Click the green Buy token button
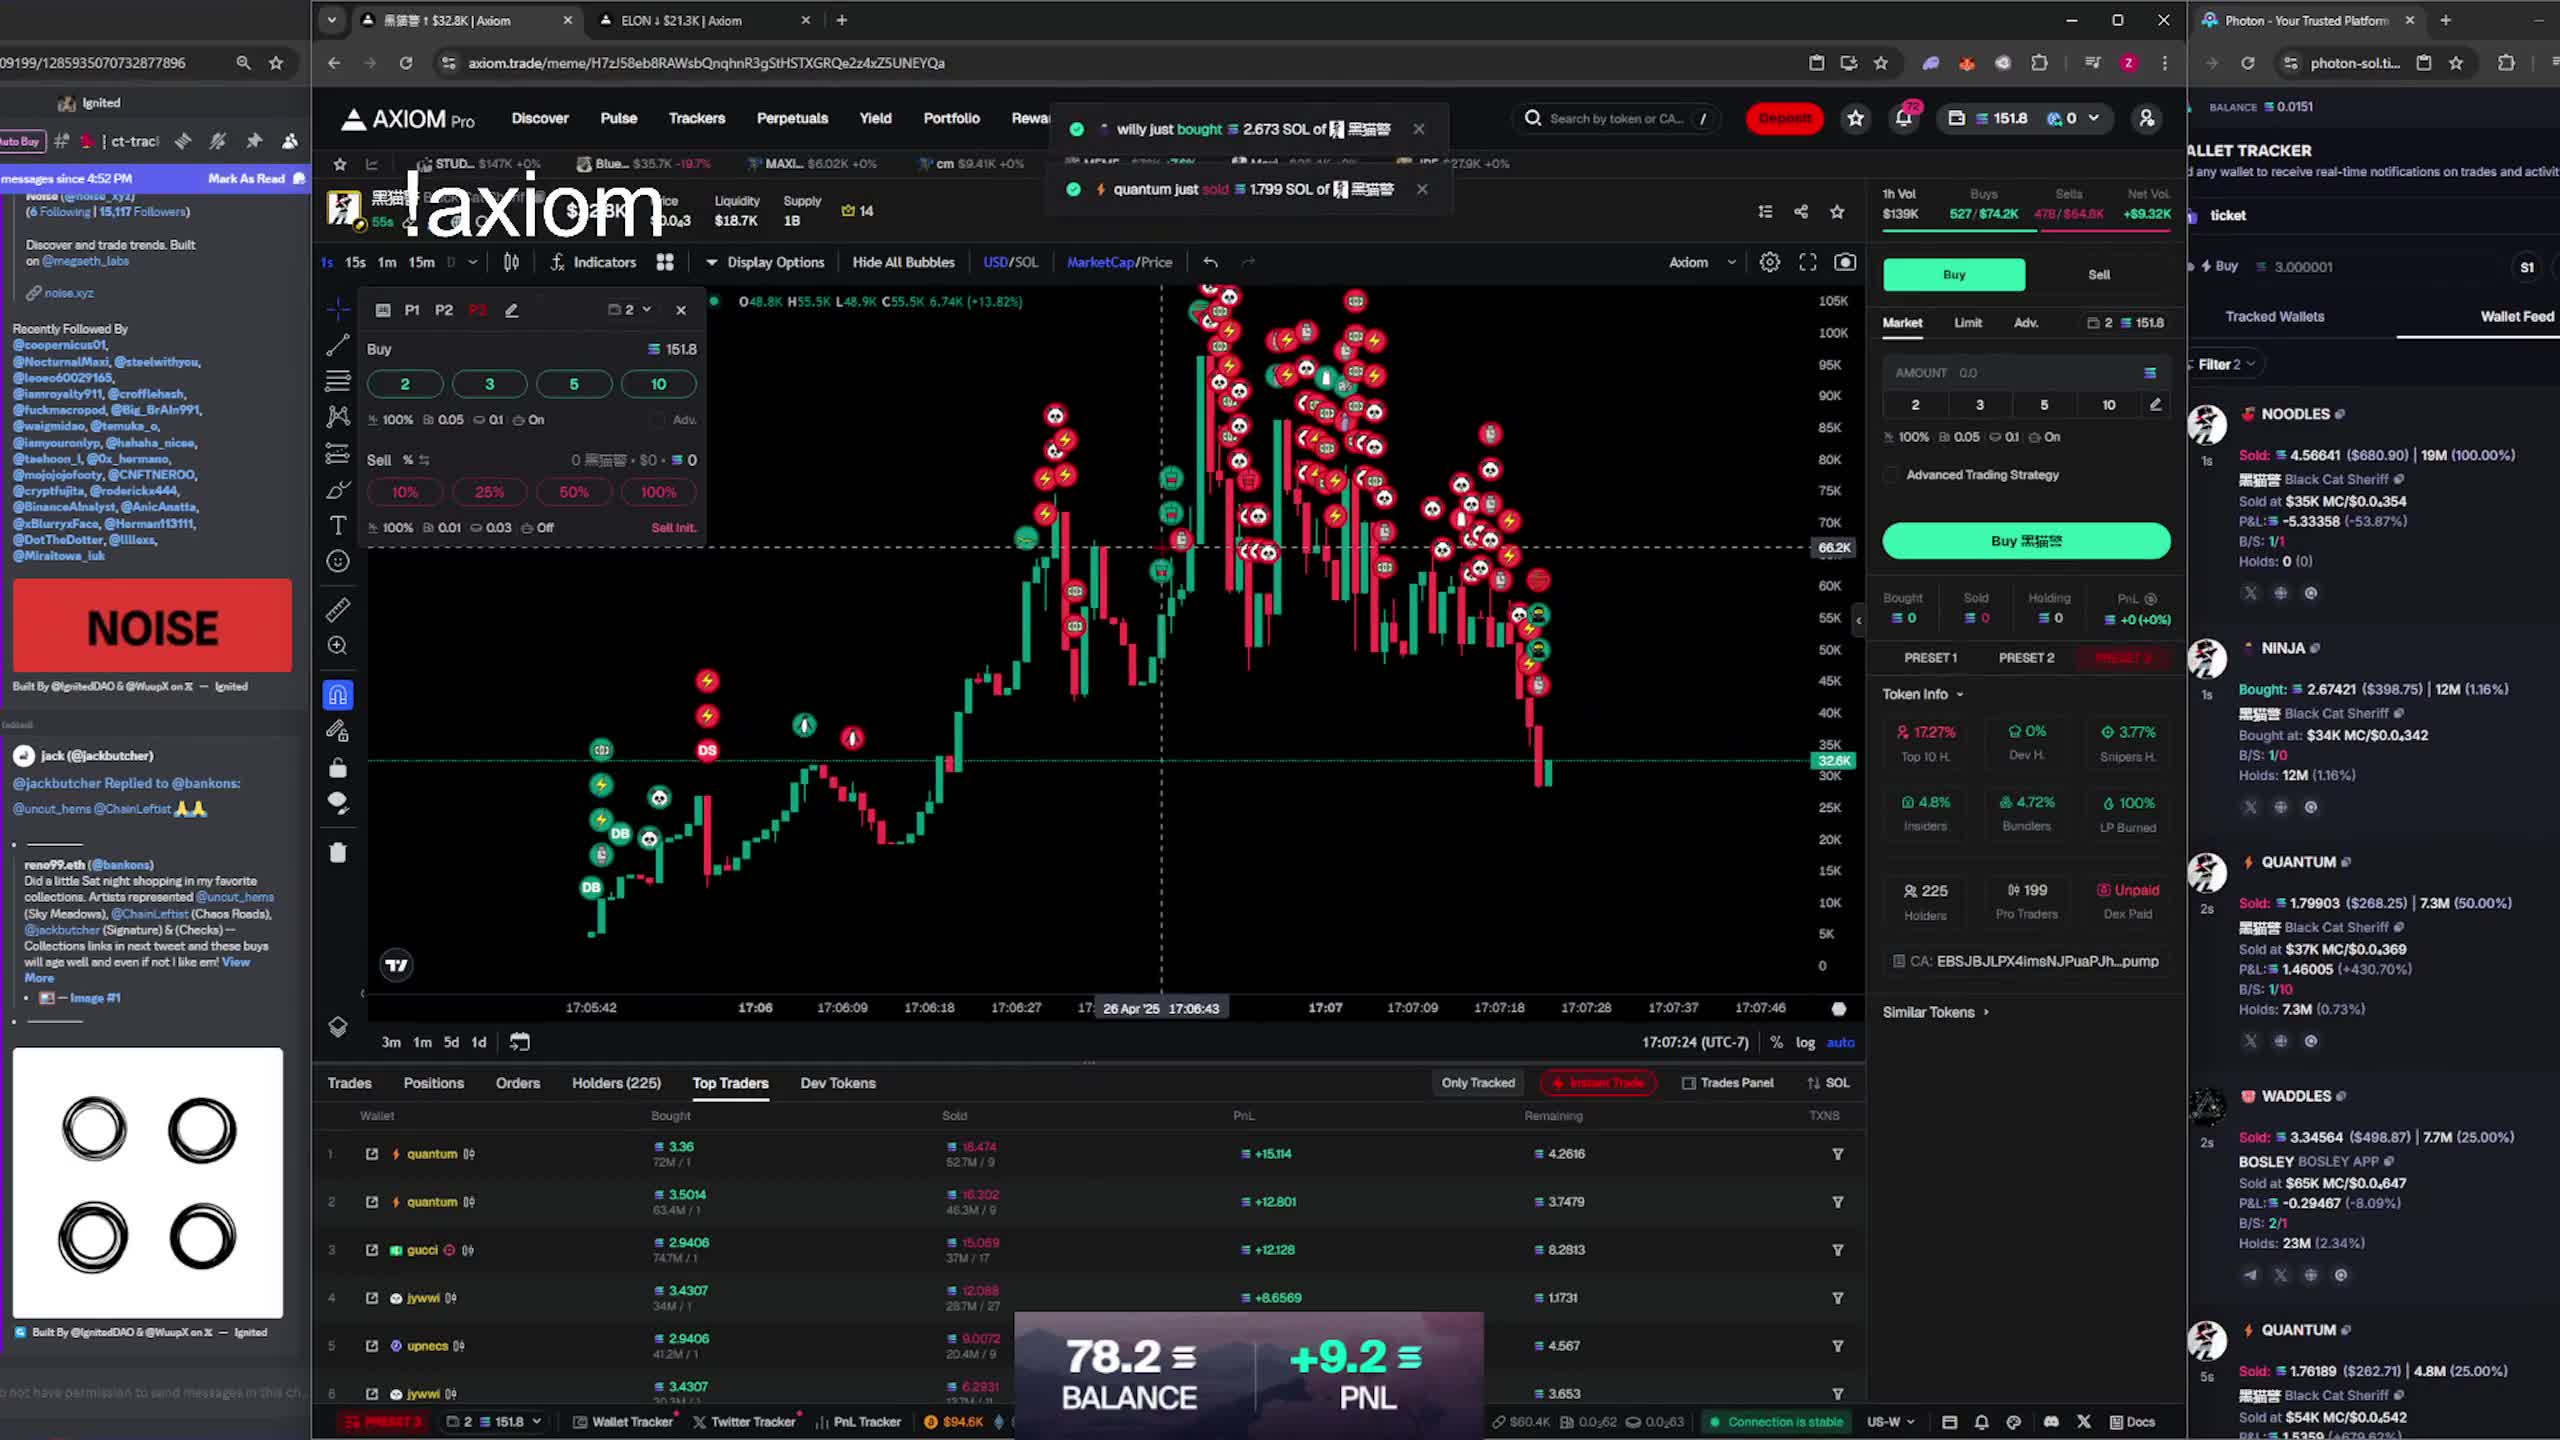This screenshot has width=2560, height=1440. (x=2026, y=541)
